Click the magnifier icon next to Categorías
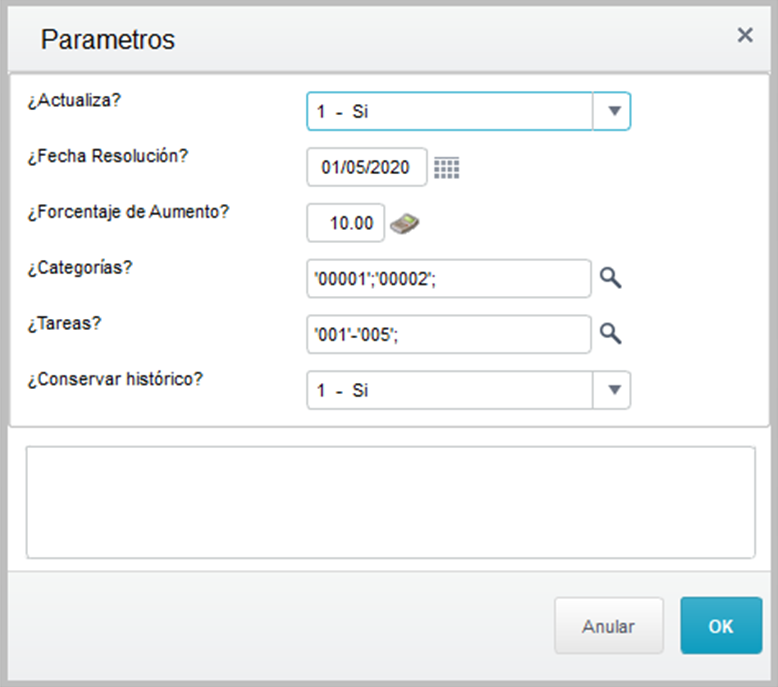Image resolution: width=778 pixels, height=687 pixels. (x=610, y=278)
